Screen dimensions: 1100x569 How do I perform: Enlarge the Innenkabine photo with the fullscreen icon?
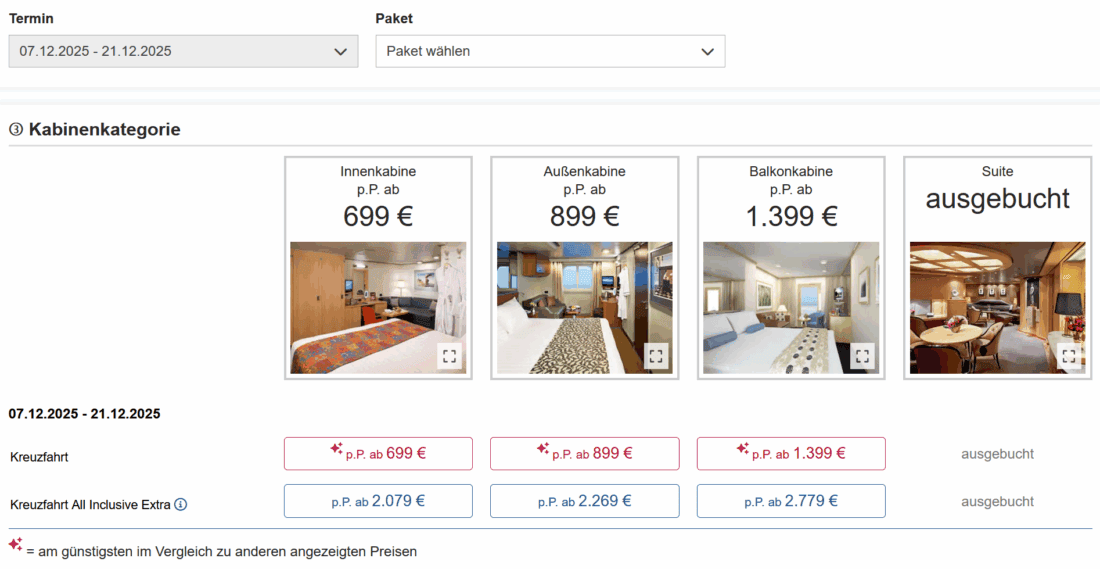(449, 356)
